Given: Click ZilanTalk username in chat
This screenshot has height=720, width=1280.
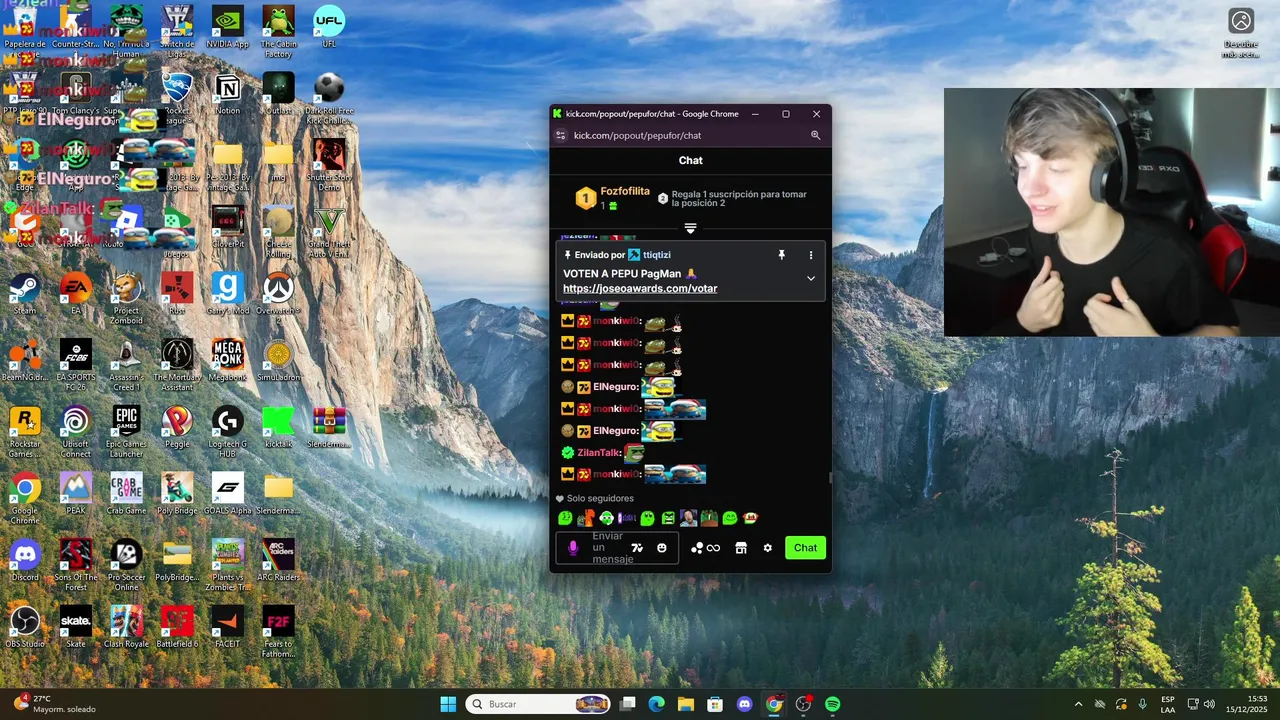Looking at the screenshot, I should point(598,453).
